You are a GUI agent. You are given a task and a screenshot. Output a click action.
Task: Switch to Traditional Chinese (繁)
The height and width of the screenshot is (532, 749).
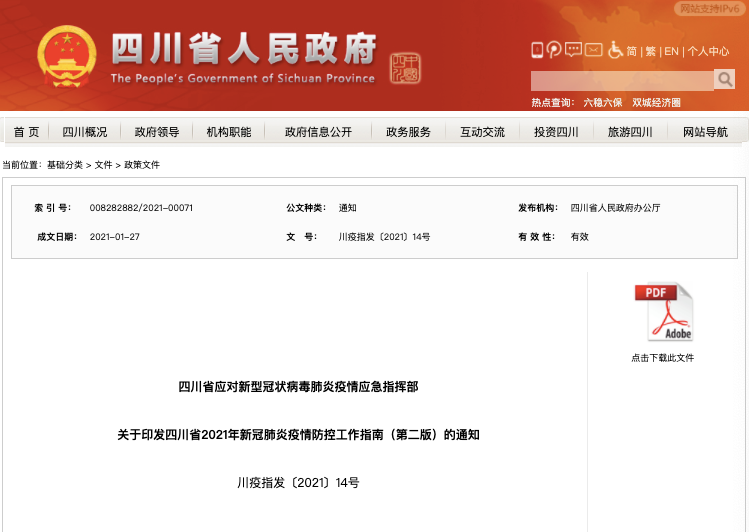point(651,51)
